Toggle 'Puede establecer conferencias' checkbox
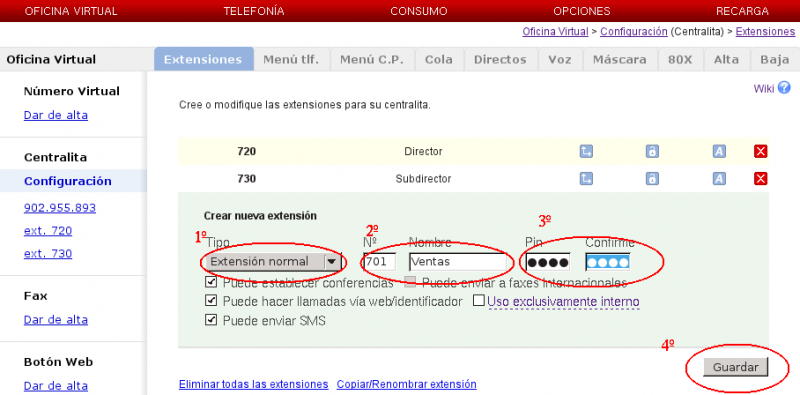The height and width of the screenshot is (395, 800). [211, 282]
